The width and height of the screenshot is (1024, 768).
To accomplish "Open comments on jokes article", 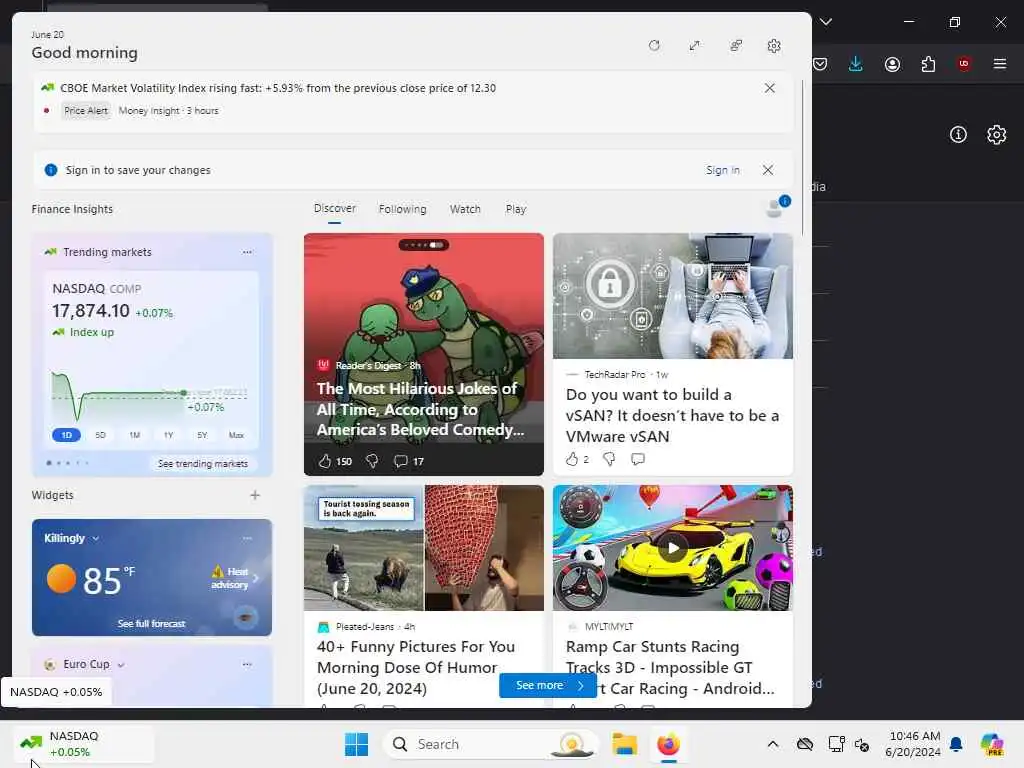I will pyautogui.click(x=400, y=461).
